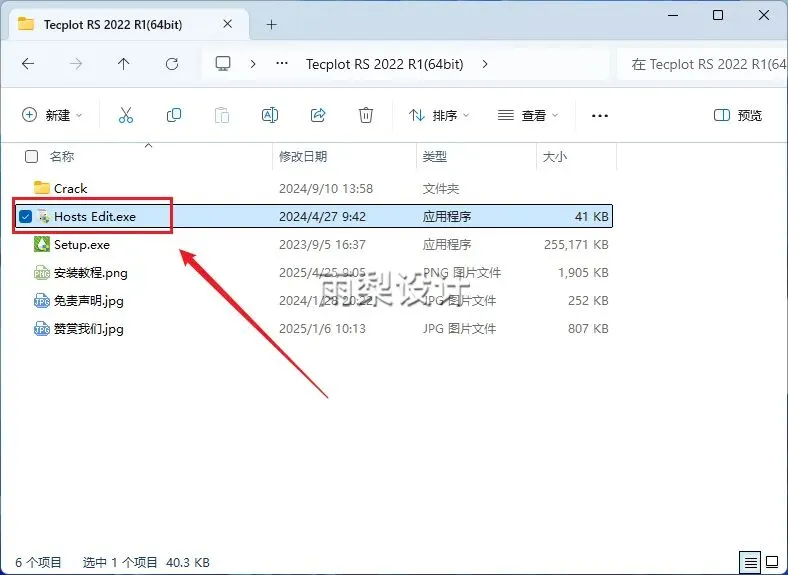Select the Setup.exe application icon
The image size is (788, 575).
(x=41, y=244)
